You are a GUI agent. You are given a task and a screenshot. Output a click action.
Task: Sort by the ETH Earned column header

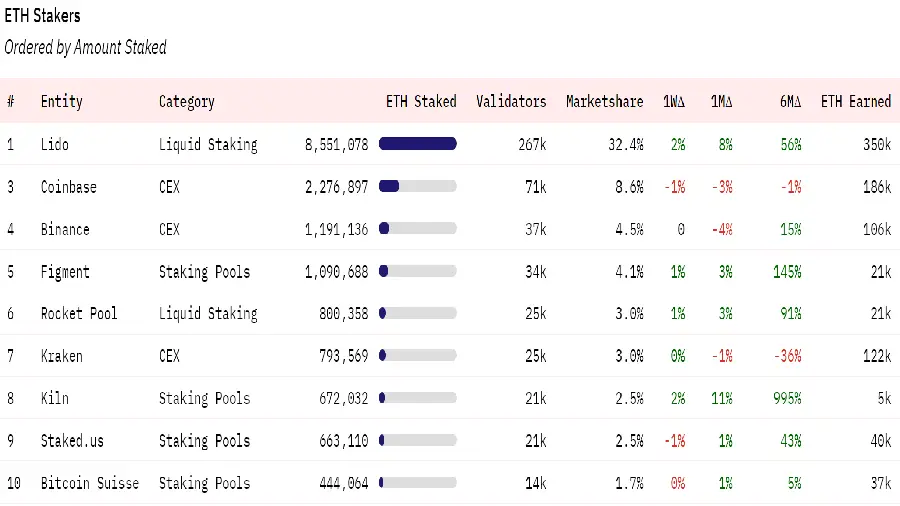click(855, 101)
